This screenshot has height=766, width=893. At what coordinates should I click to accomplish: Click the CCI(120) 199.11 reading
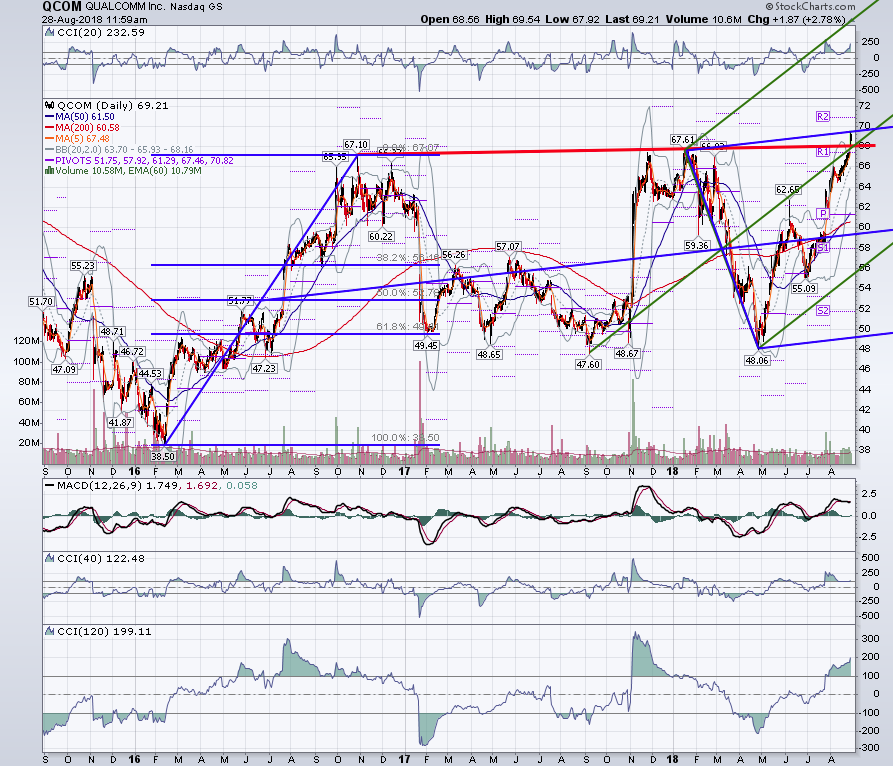click(x=104, y=632)
